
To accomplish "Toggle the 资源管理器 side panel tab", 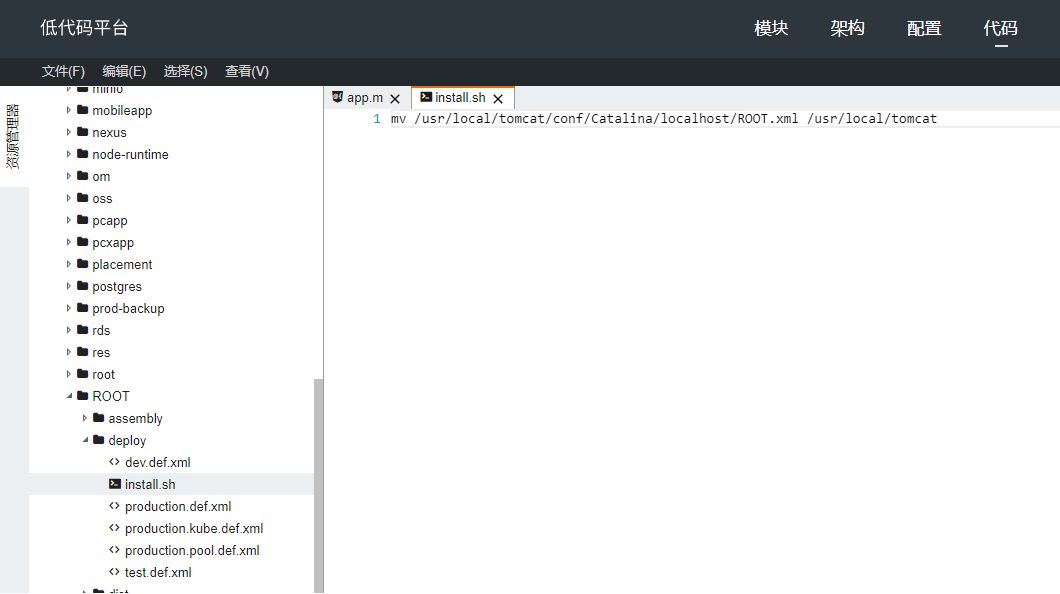I will (13, 136).
